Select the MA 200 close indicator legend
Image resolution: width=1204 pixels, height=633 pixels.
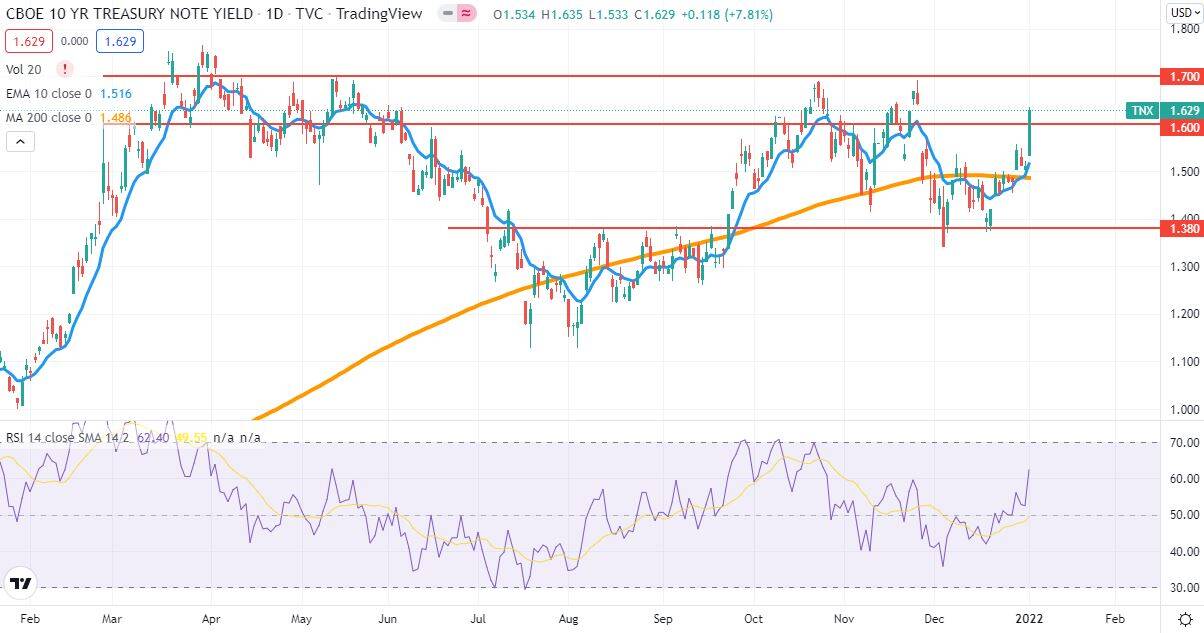tap(49, 118)
